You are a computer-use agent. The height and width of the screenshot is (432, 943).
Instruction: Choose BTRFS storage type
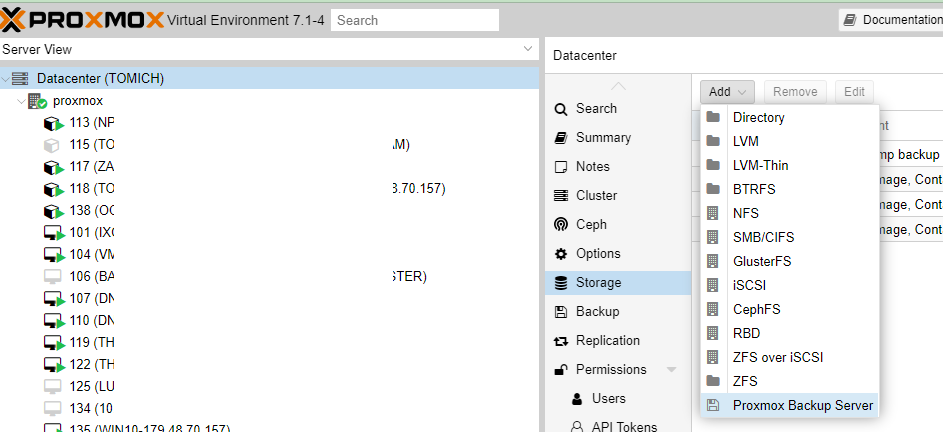tap(789, 190)
